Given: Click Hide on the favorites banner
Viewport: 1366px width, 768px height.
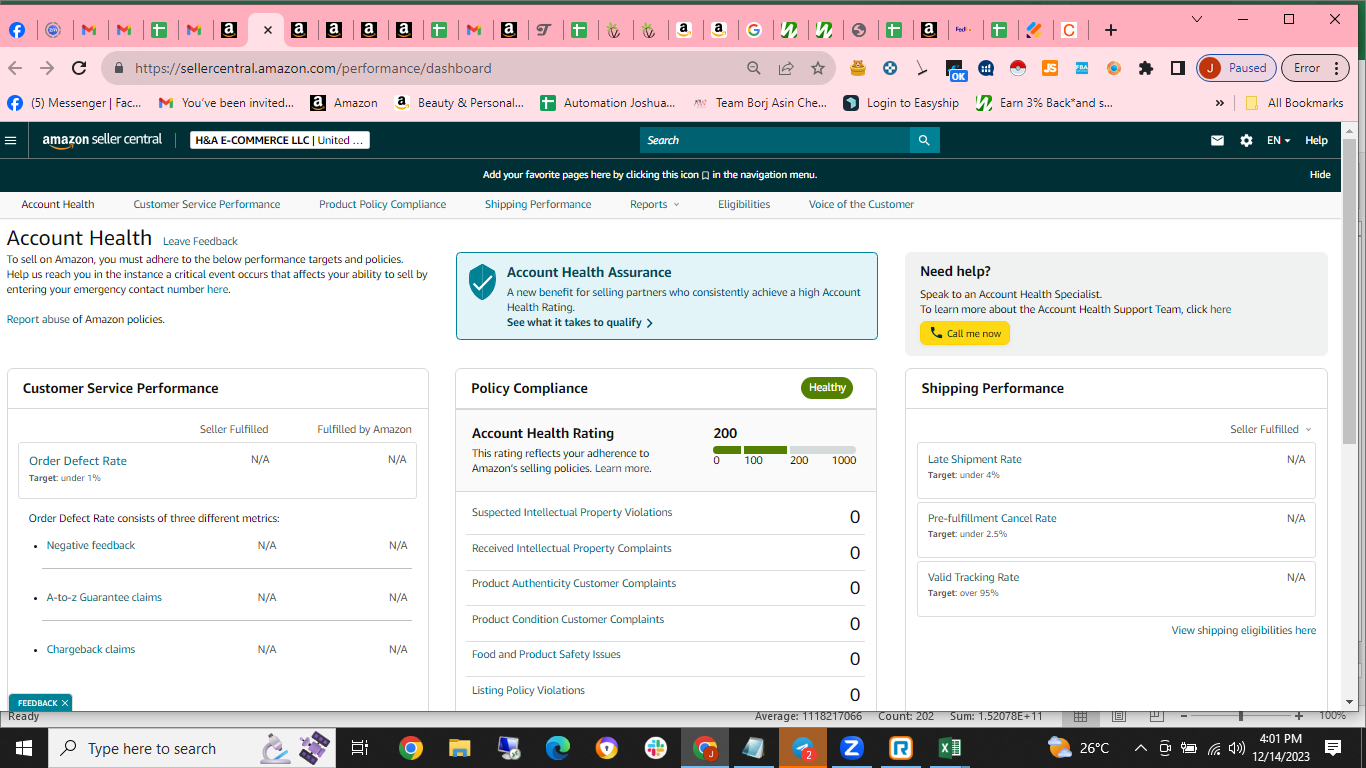Looking at the screenshot, I should point(1320,174).
